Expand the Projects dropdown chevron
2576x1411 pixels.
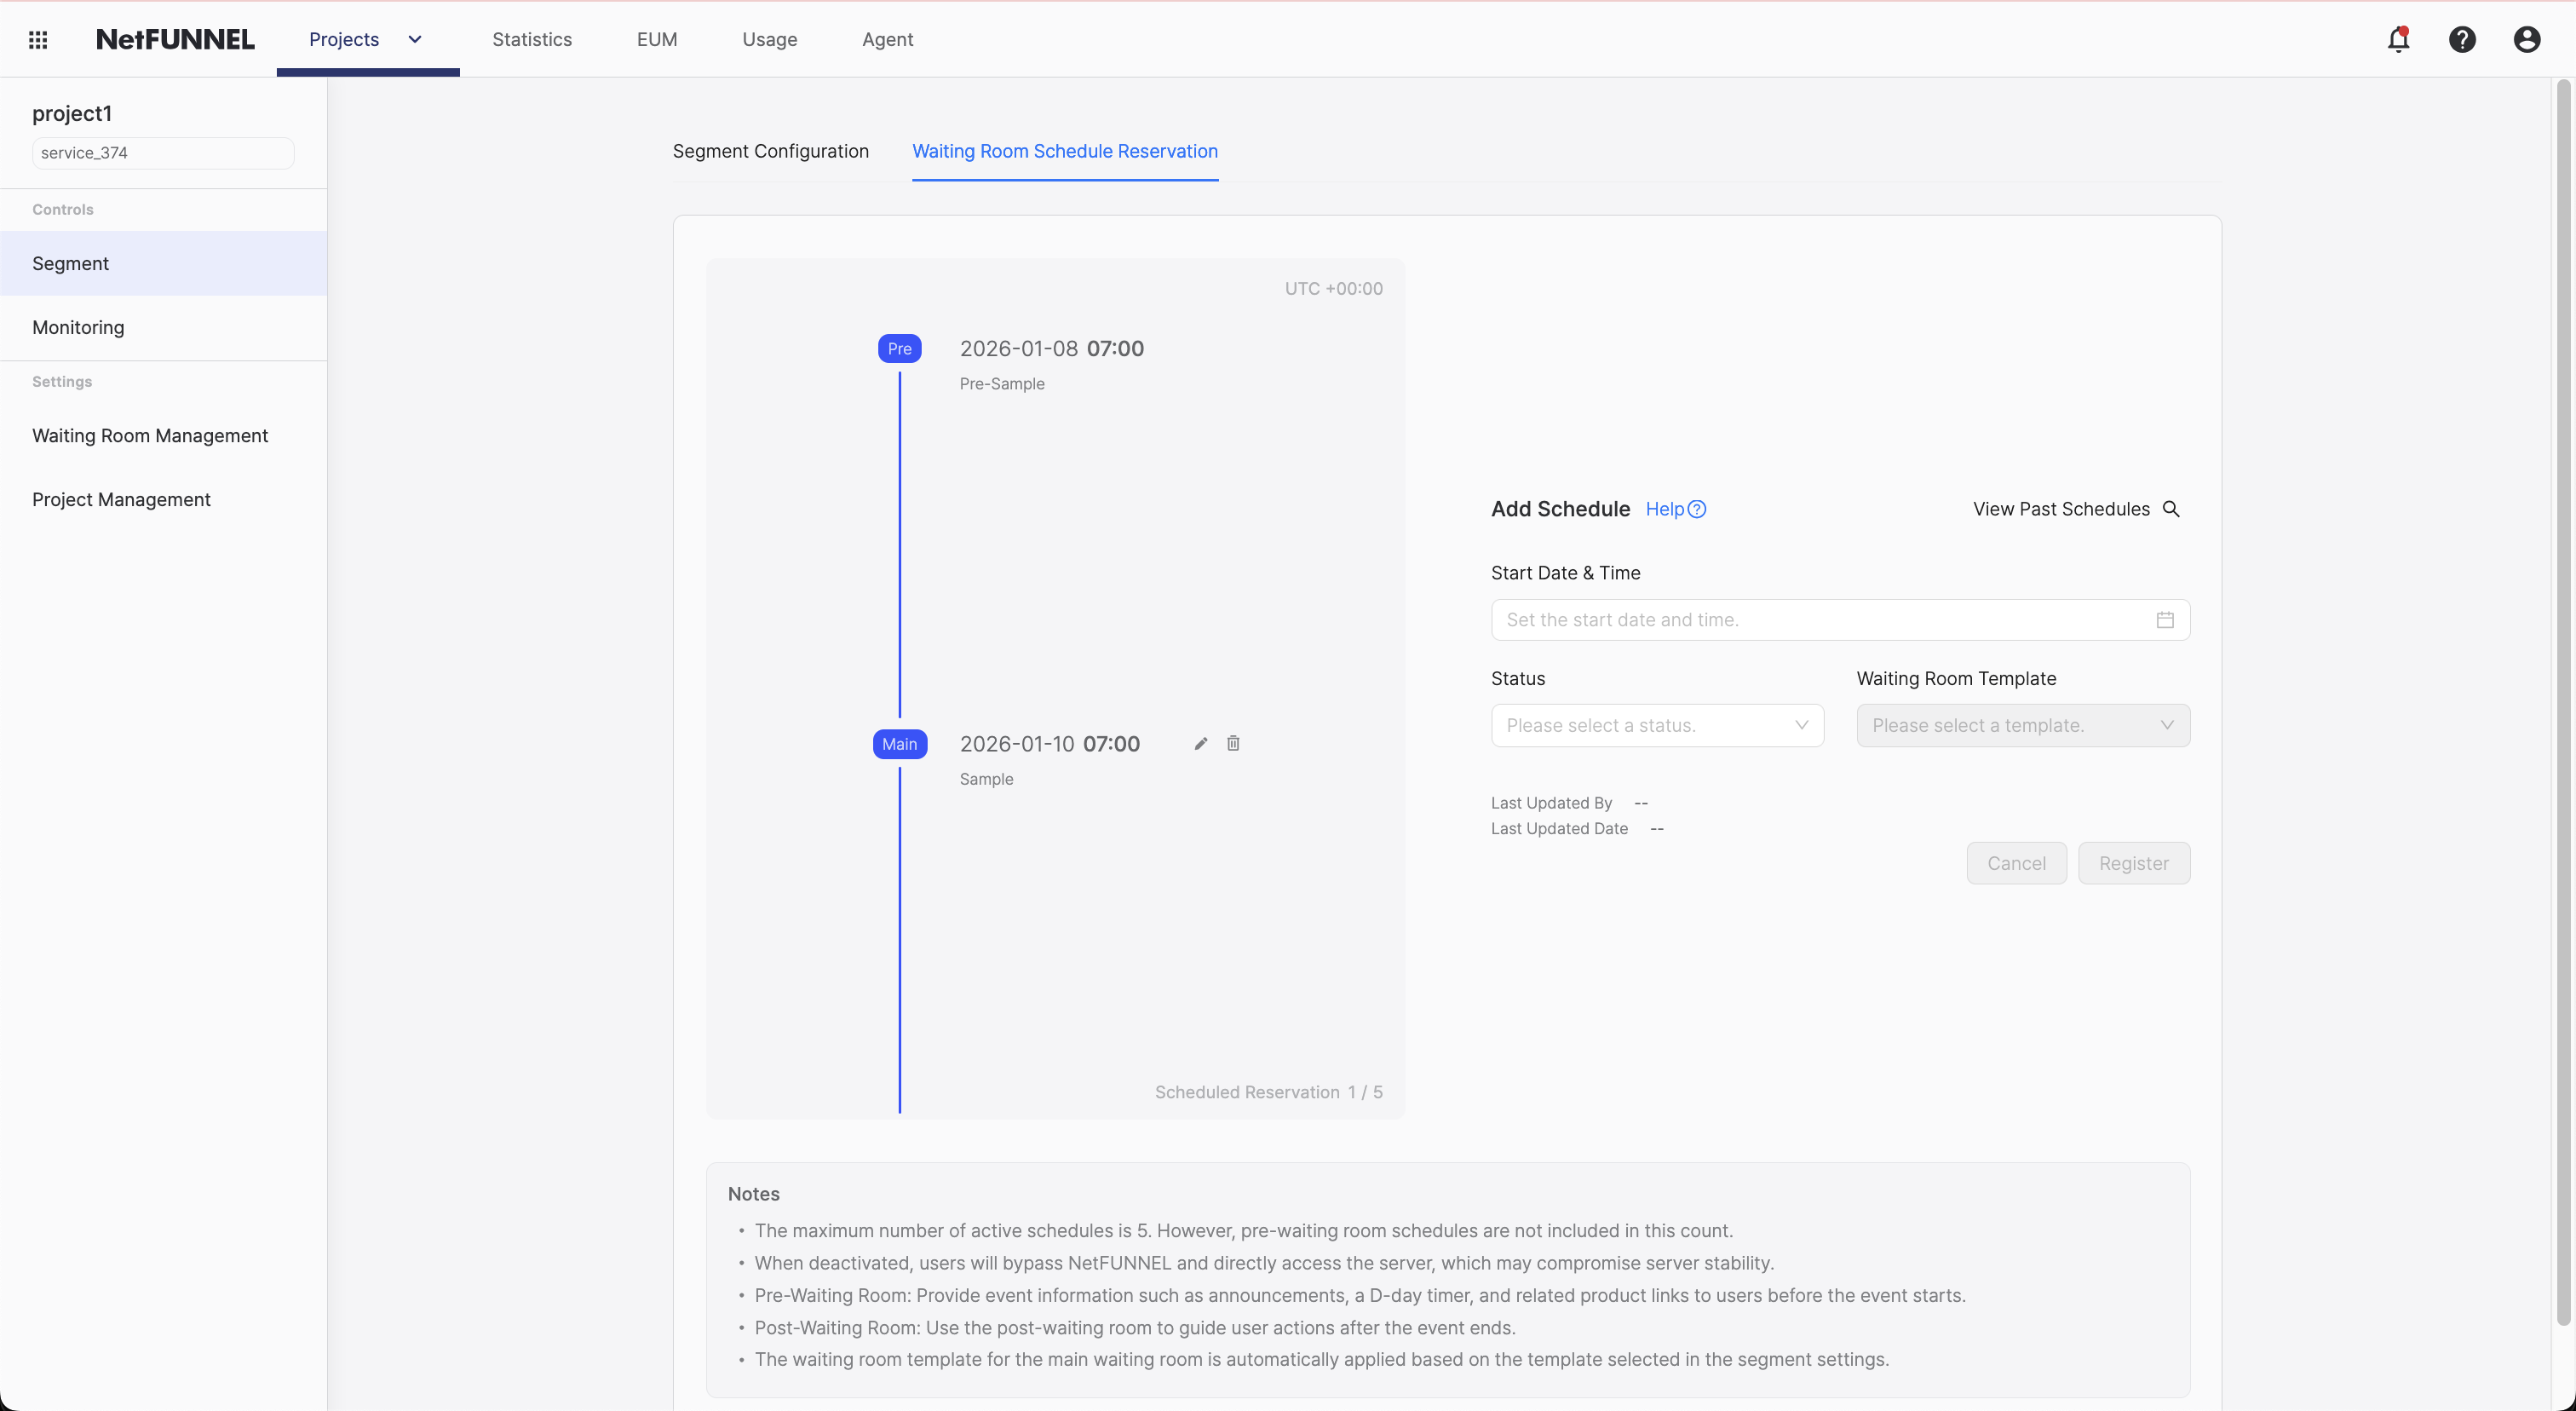pyautogui.click(x=415, y=40)
